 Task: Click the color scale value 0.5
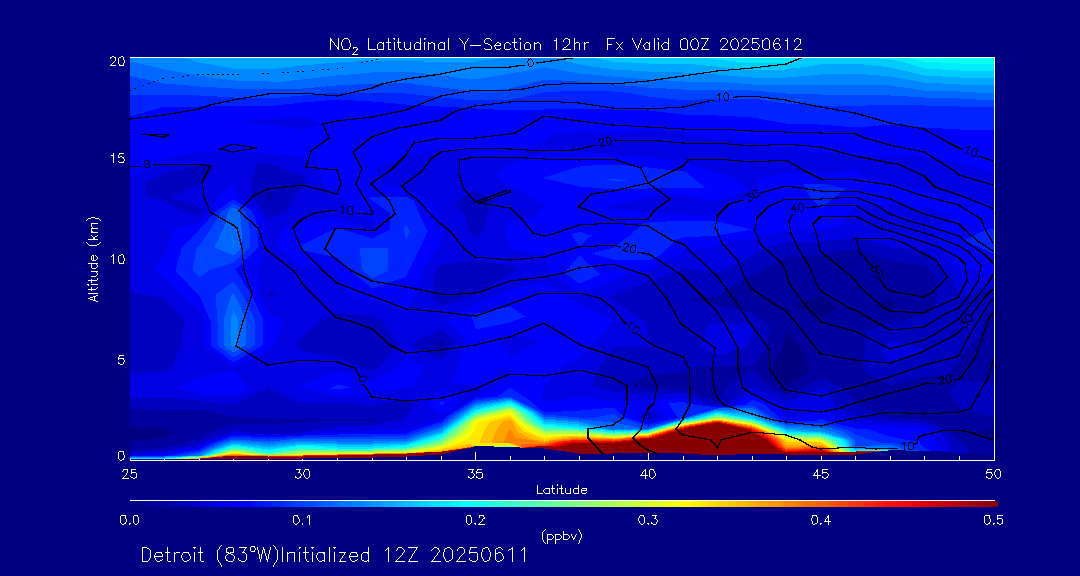click(993, 520)
